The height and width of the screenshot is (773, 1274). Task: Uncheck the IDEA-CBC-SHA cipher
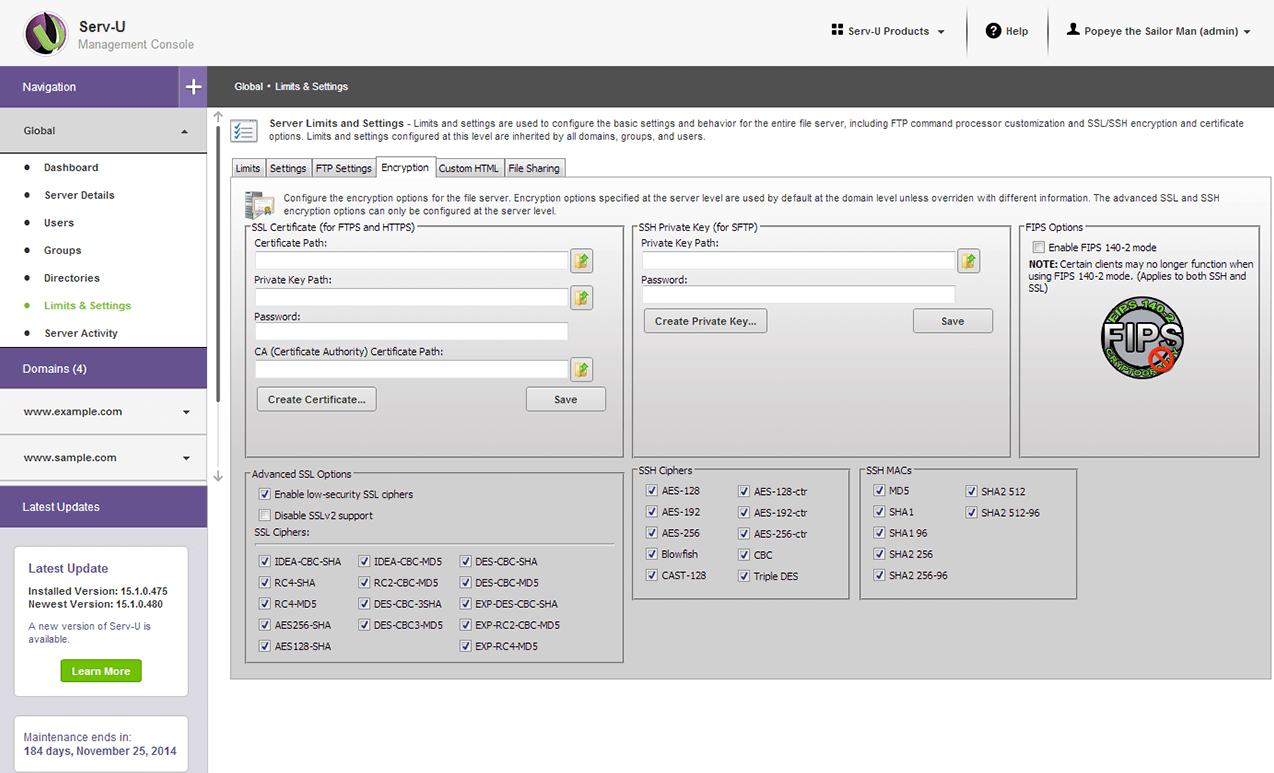click(265, 562)
